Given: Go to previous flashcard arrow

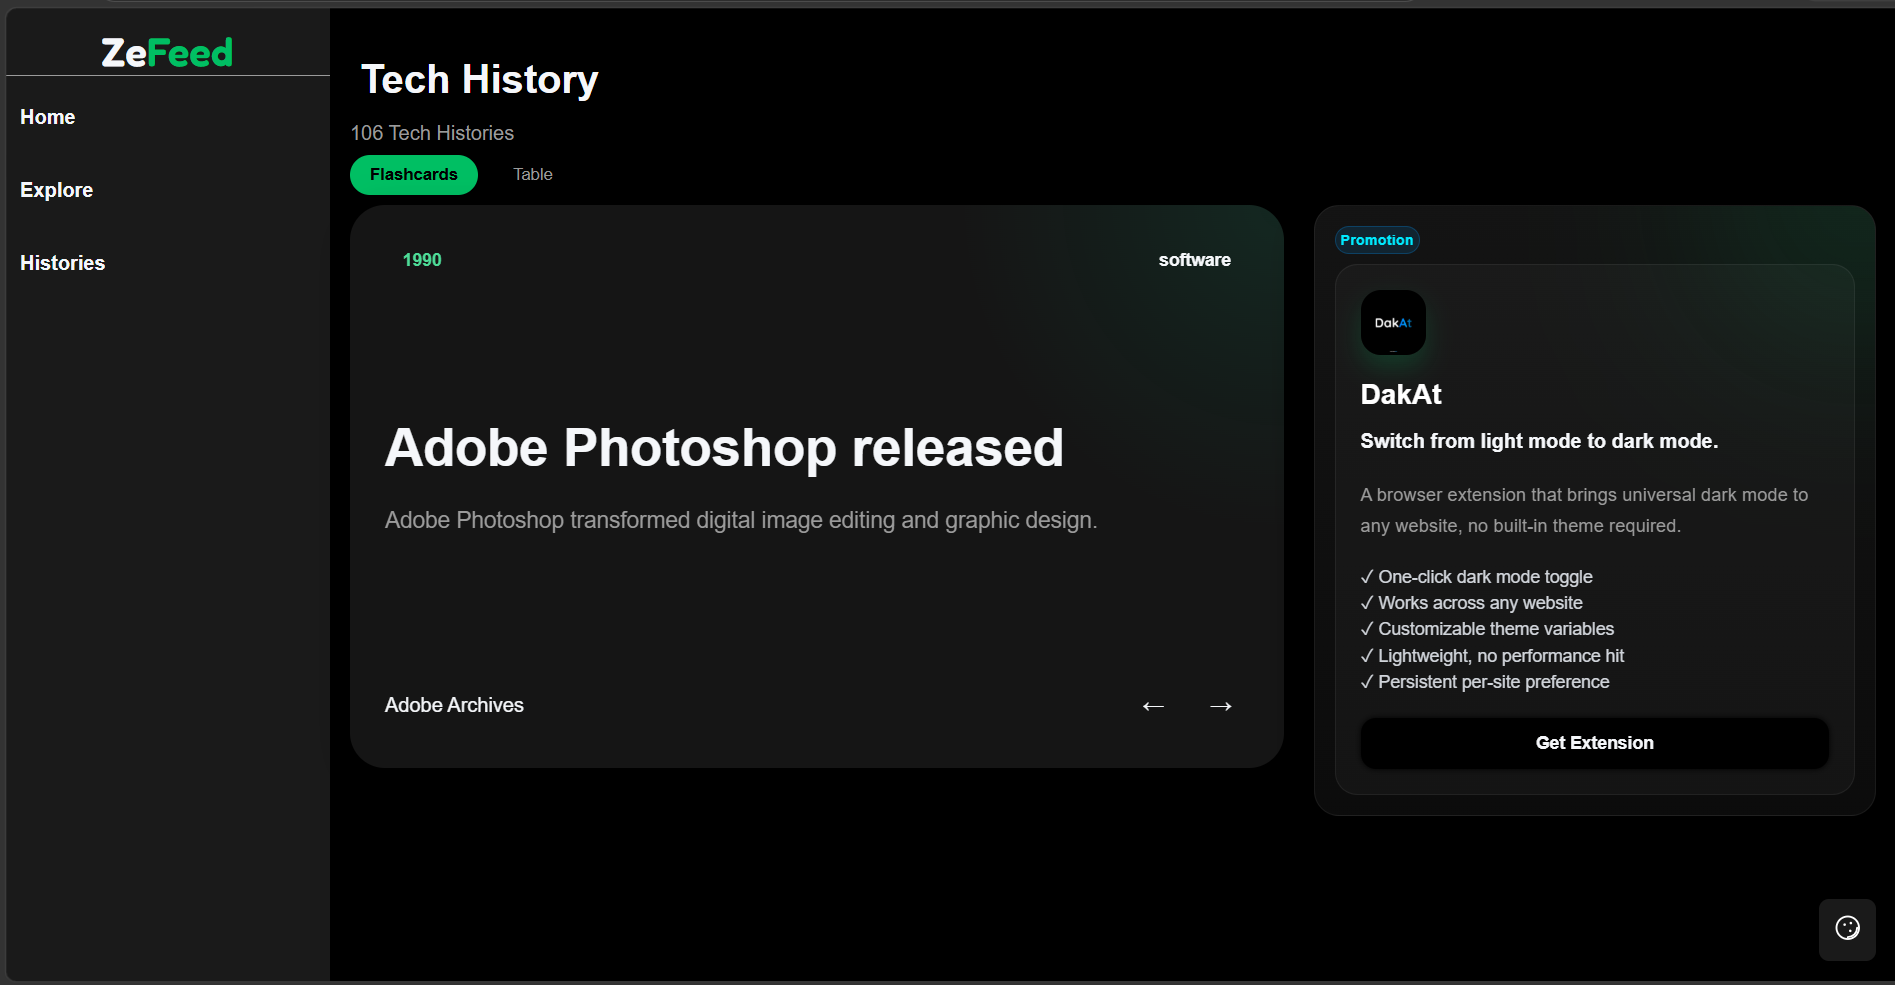Looking at the screenshot, I should pos(1153,706).
